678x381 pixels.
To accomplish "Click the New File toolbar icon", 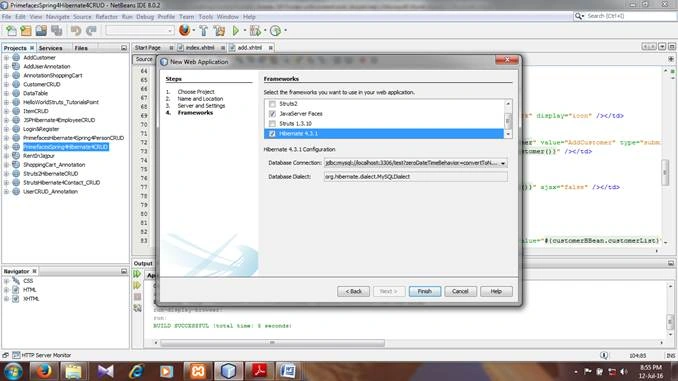I will (x=11, y=31).
